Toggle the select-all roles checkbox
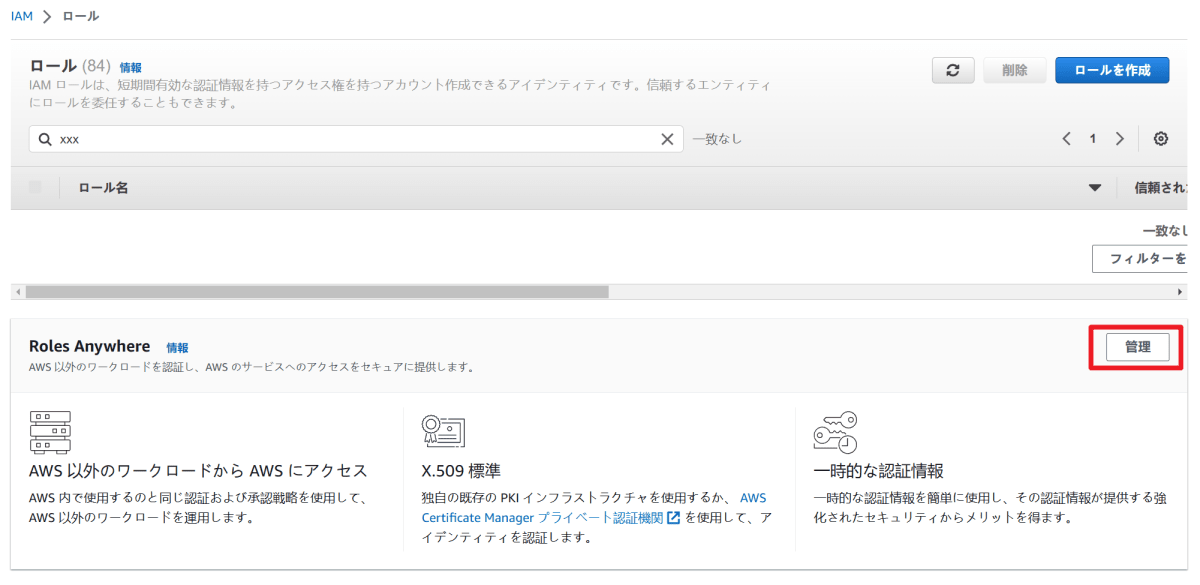Screen dimensions: 1200x585 [36, 187]
